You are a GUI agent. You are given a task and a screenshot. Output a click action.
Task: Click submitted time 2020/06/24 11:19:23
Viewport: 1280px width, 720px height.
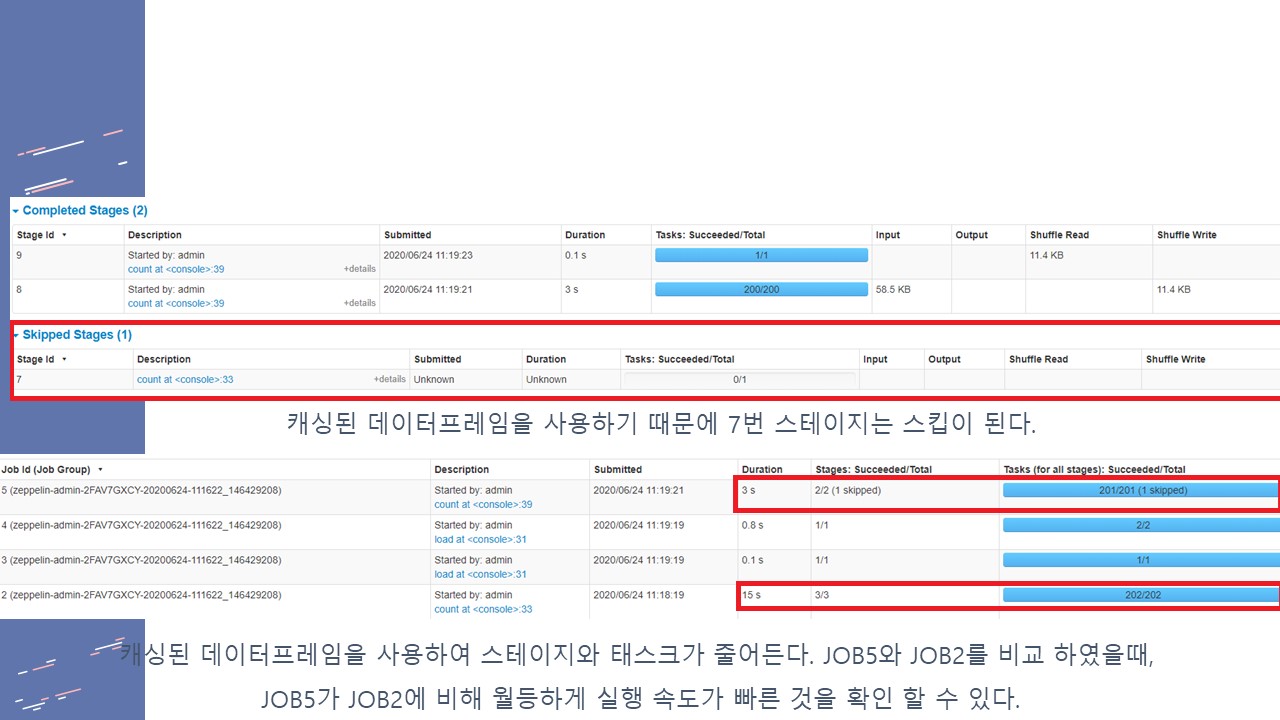tap(428, 255)
